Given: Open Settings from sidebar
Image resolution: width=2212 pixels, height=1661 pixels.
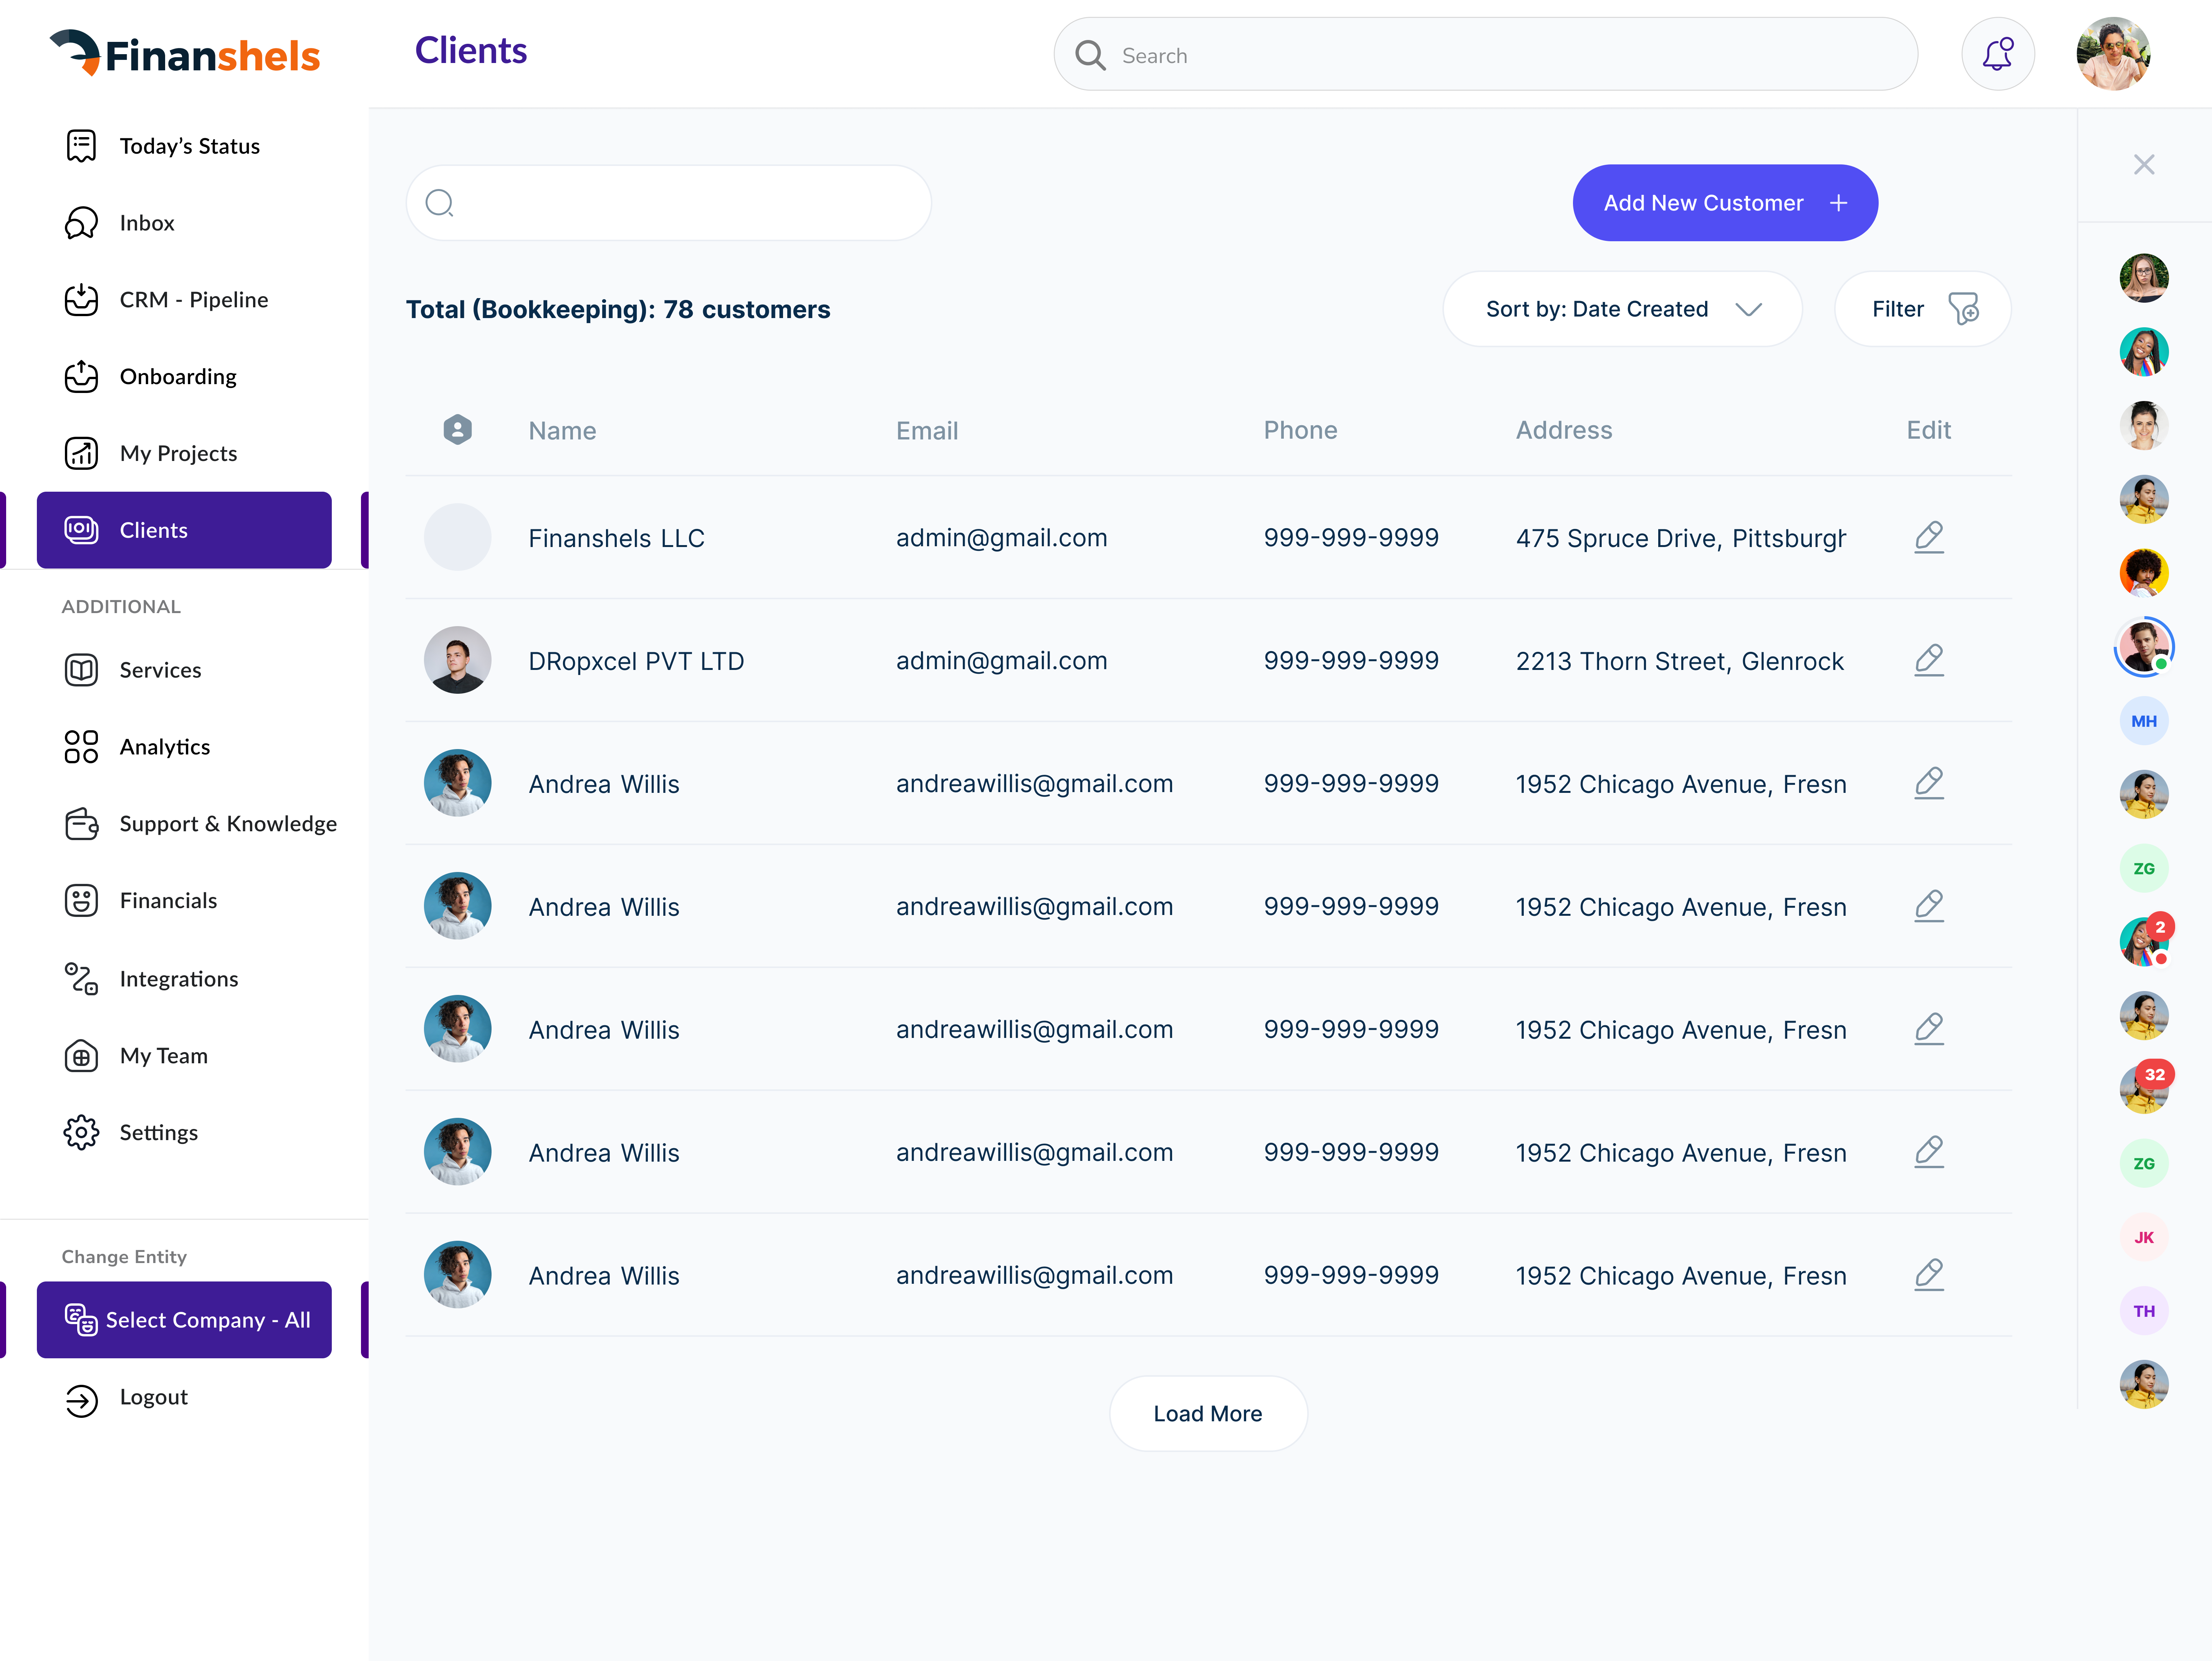Looking at the screenshot, I should 184,1133.
